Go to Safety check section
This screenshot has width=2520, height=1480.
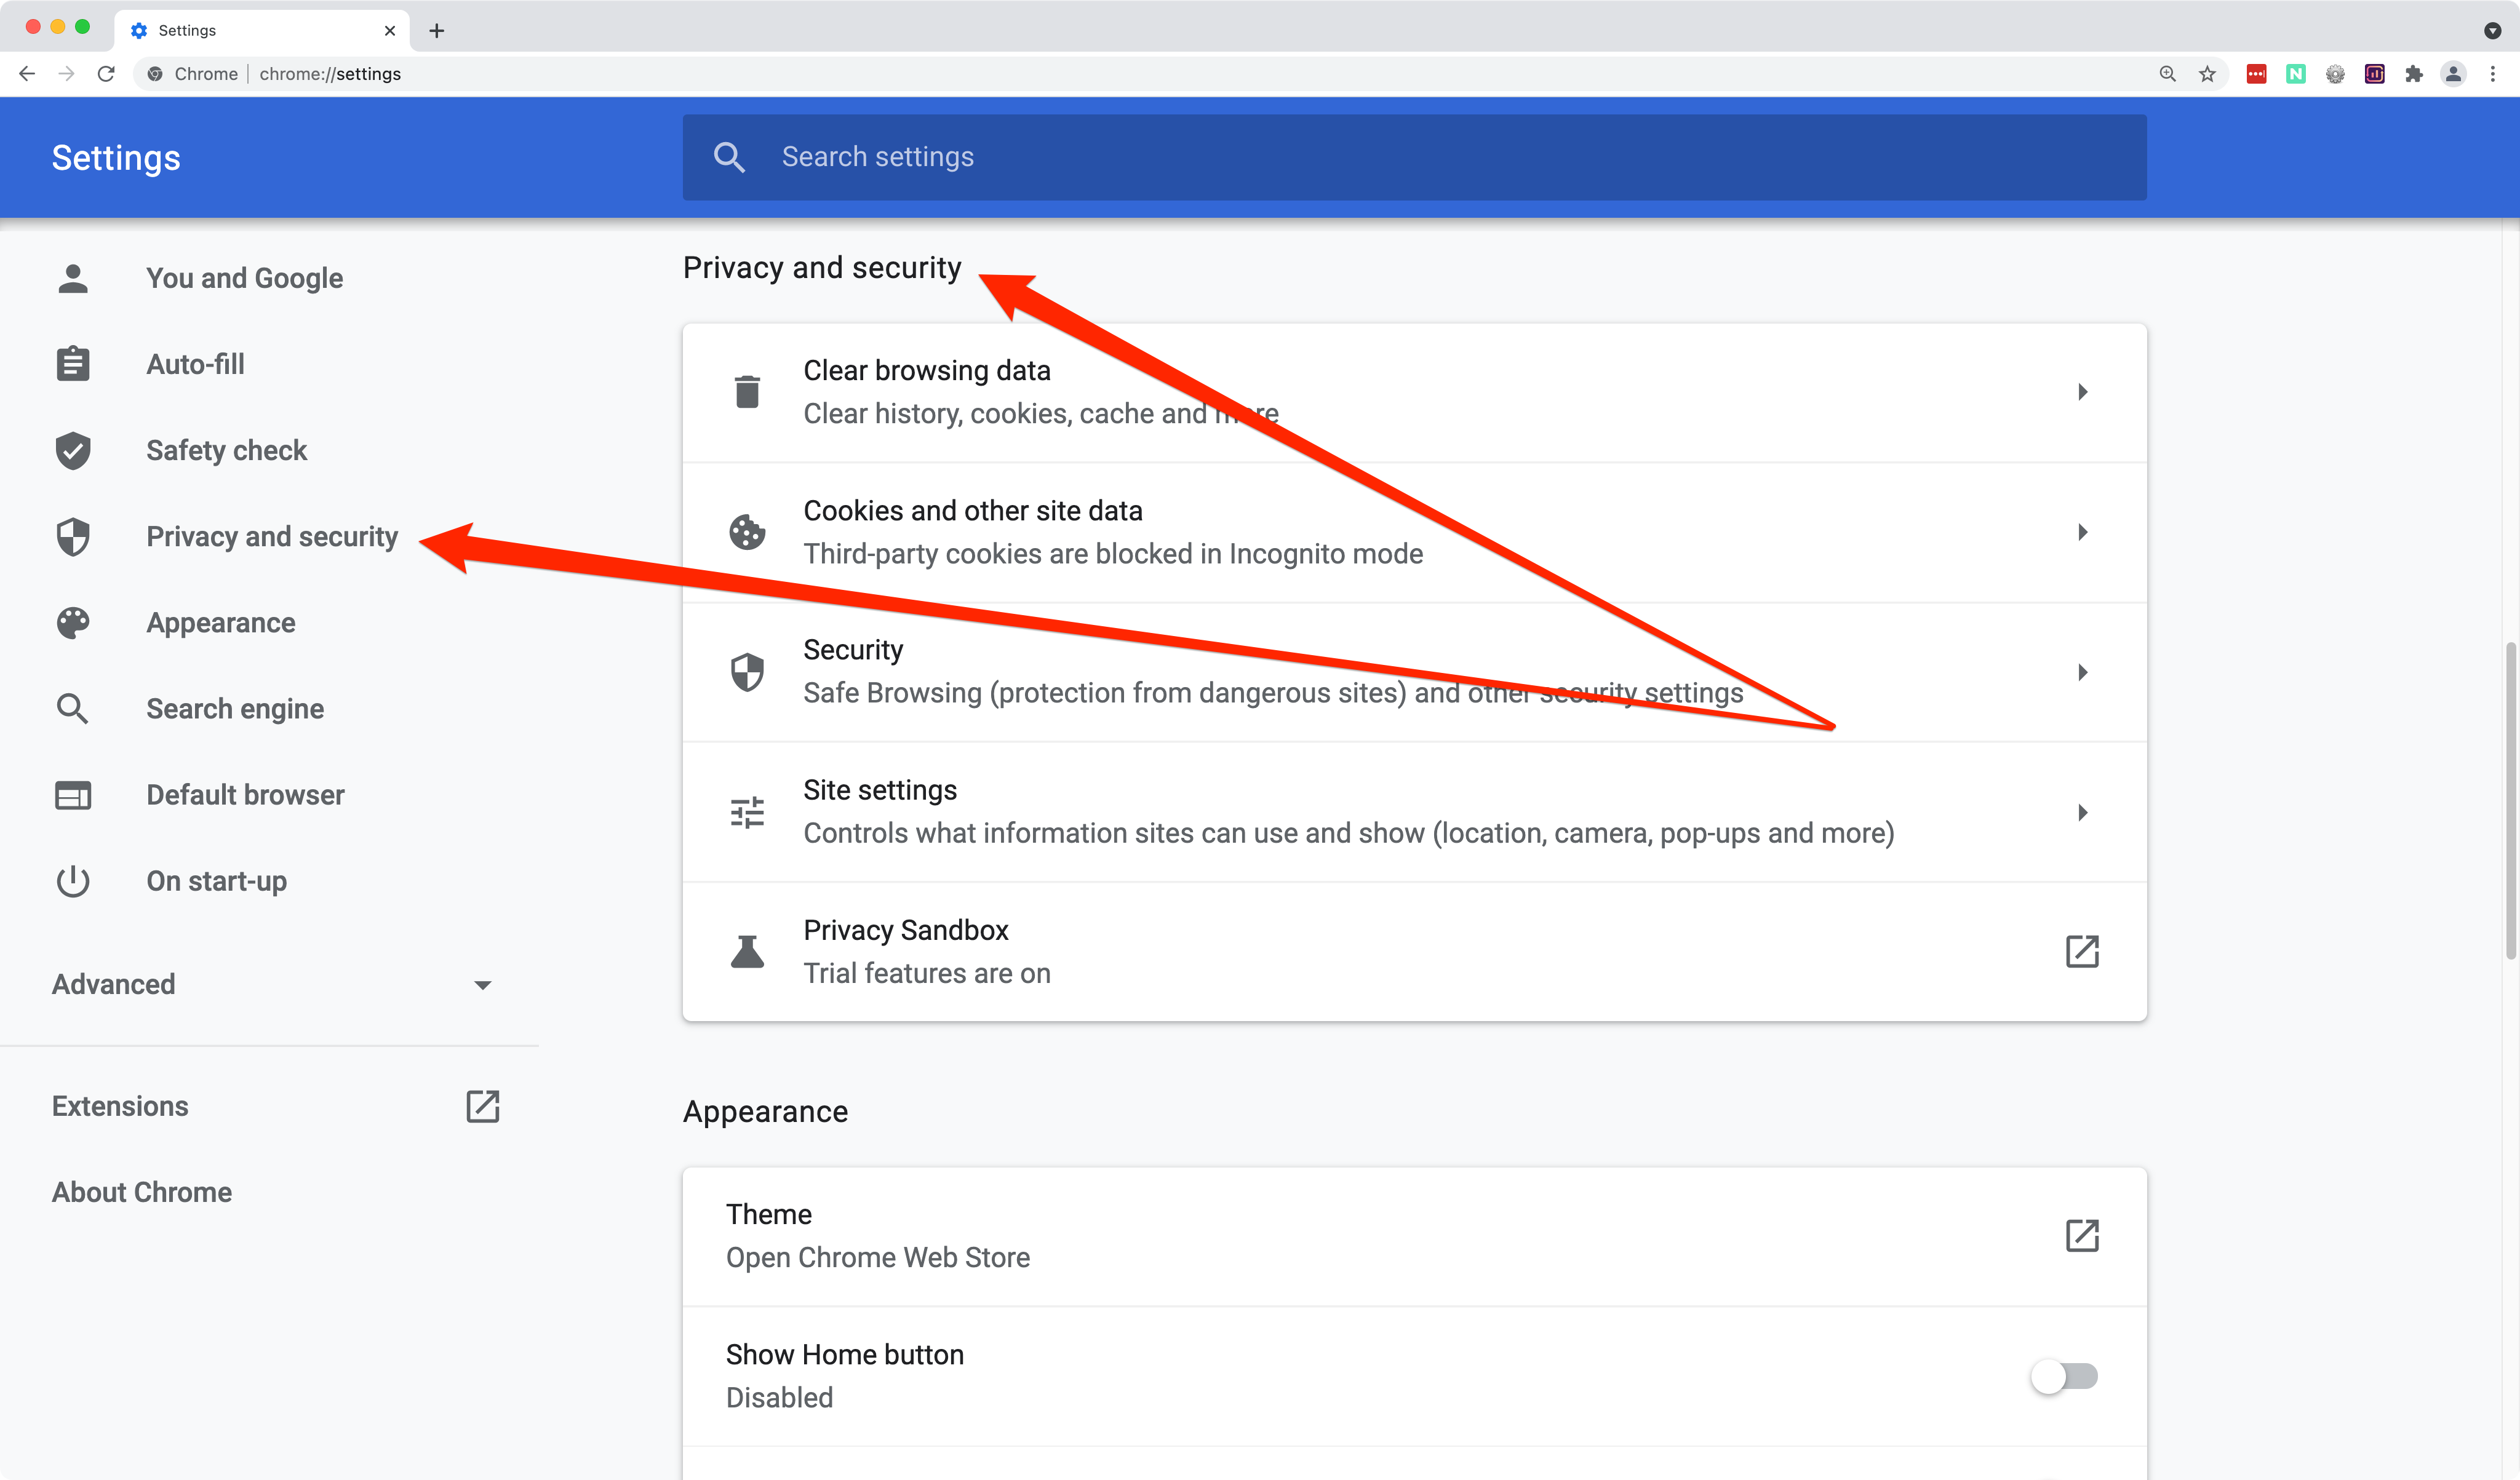(226, 450)
